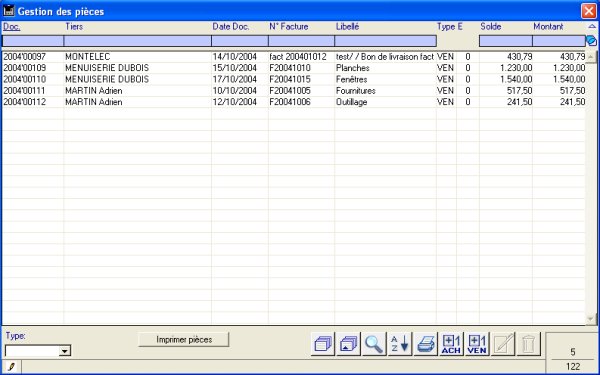Image resolution: width=600 pixels, height=375 pixels.
Task: Click invoice number F20041005
Action: point(290,91)
